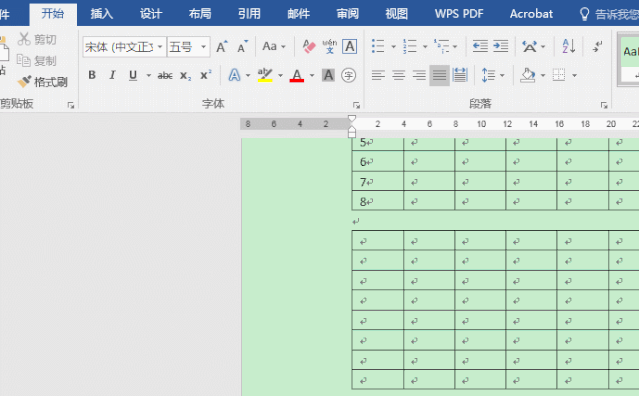
Task: Open the Font dialog launcher
Action: 357,106
